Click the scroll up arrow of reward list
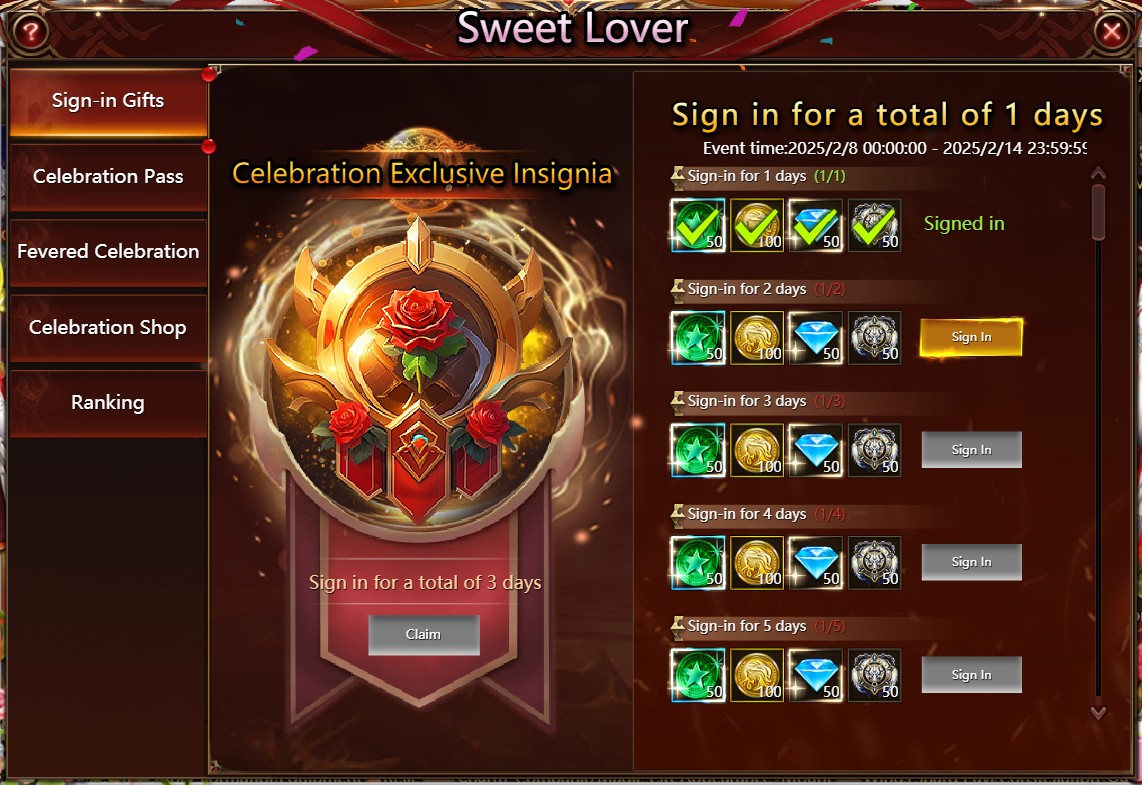Screen dimensions: 1142x785 (x=1098, y=173)
